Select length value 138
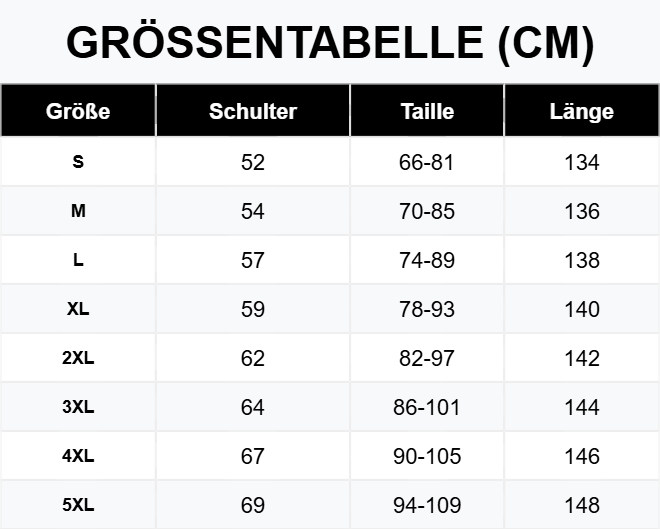This screenshot has width=660, height=530. (x=581, y=260)
